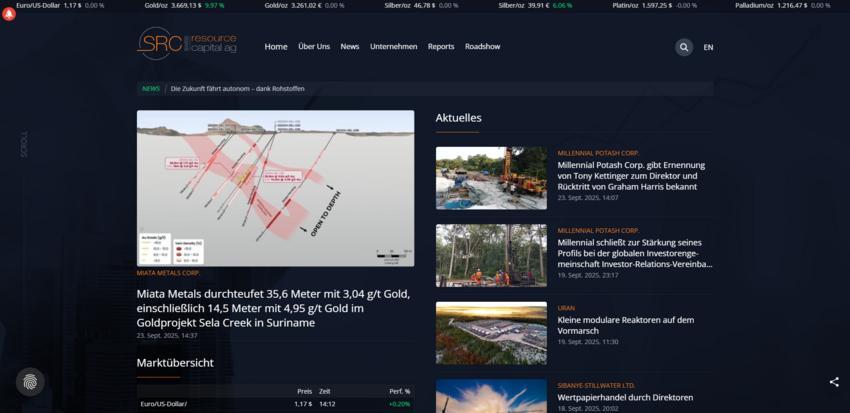Click the Palladium/oz ticker entry

click(x=783, y=5)
